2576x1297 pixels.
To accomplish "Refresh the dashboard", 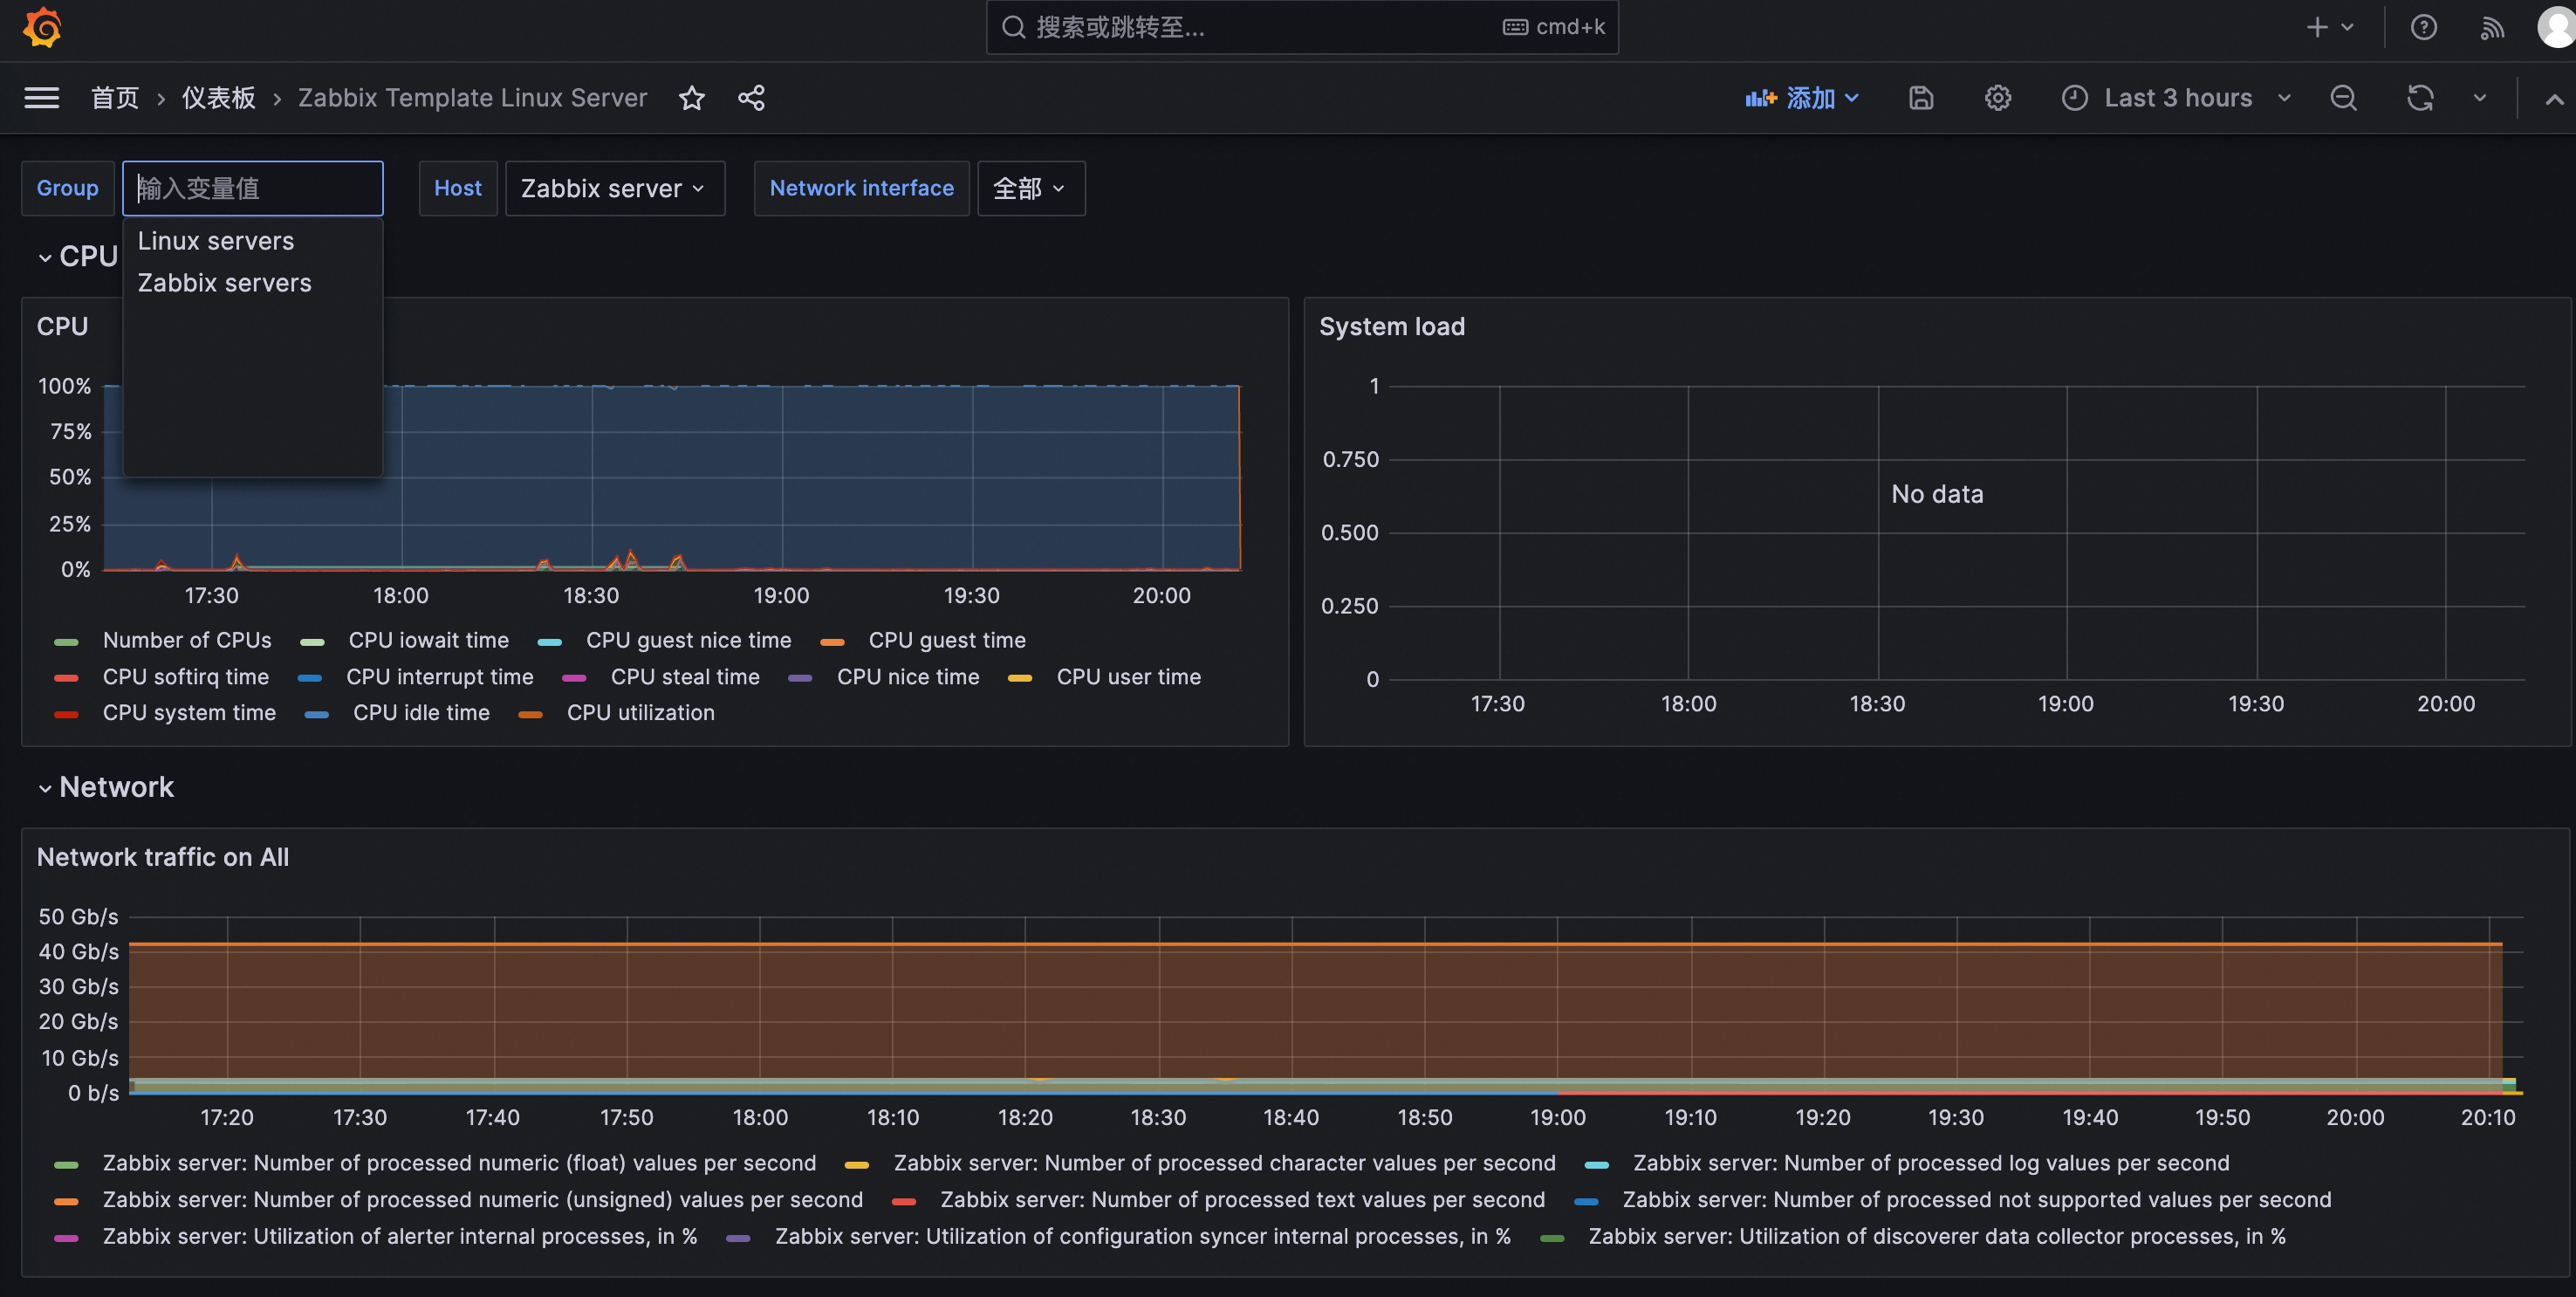I will [2419, 98].
